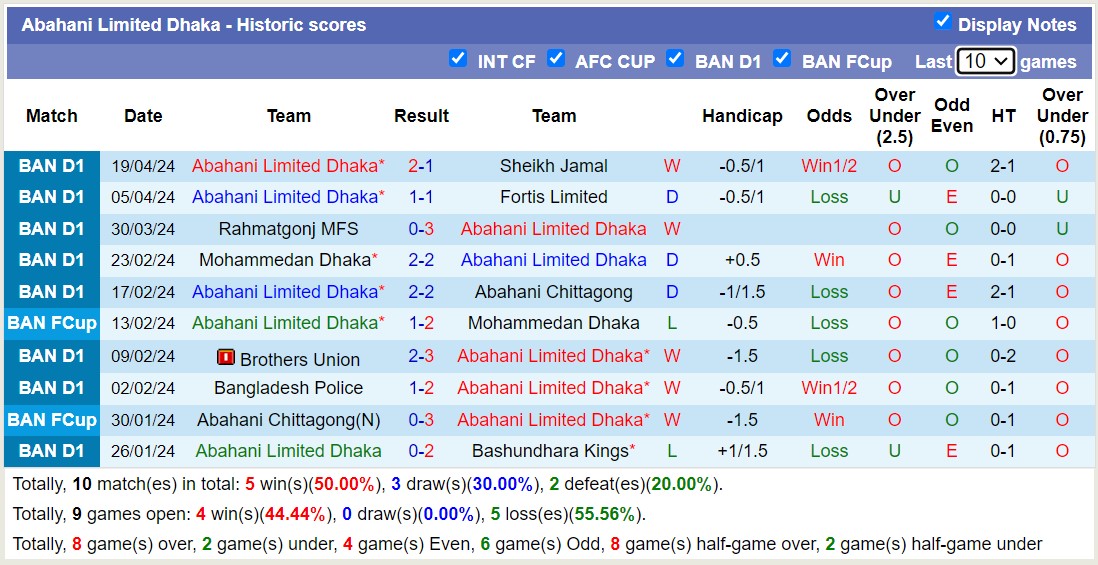Open the Last games count dropdown
Viewport: 1098px width, 565px height.
[985, 61]
